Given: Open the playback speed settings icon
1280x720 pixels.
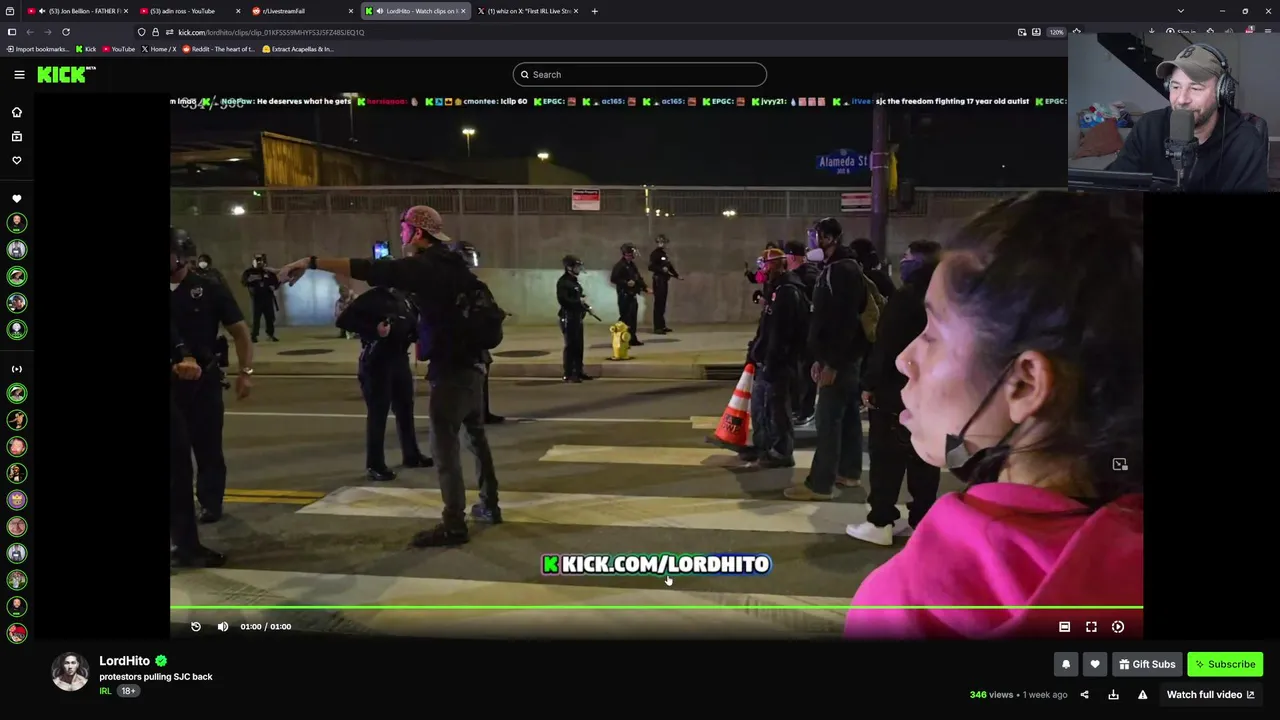Looking at the screenshot, I should 1118,627.
